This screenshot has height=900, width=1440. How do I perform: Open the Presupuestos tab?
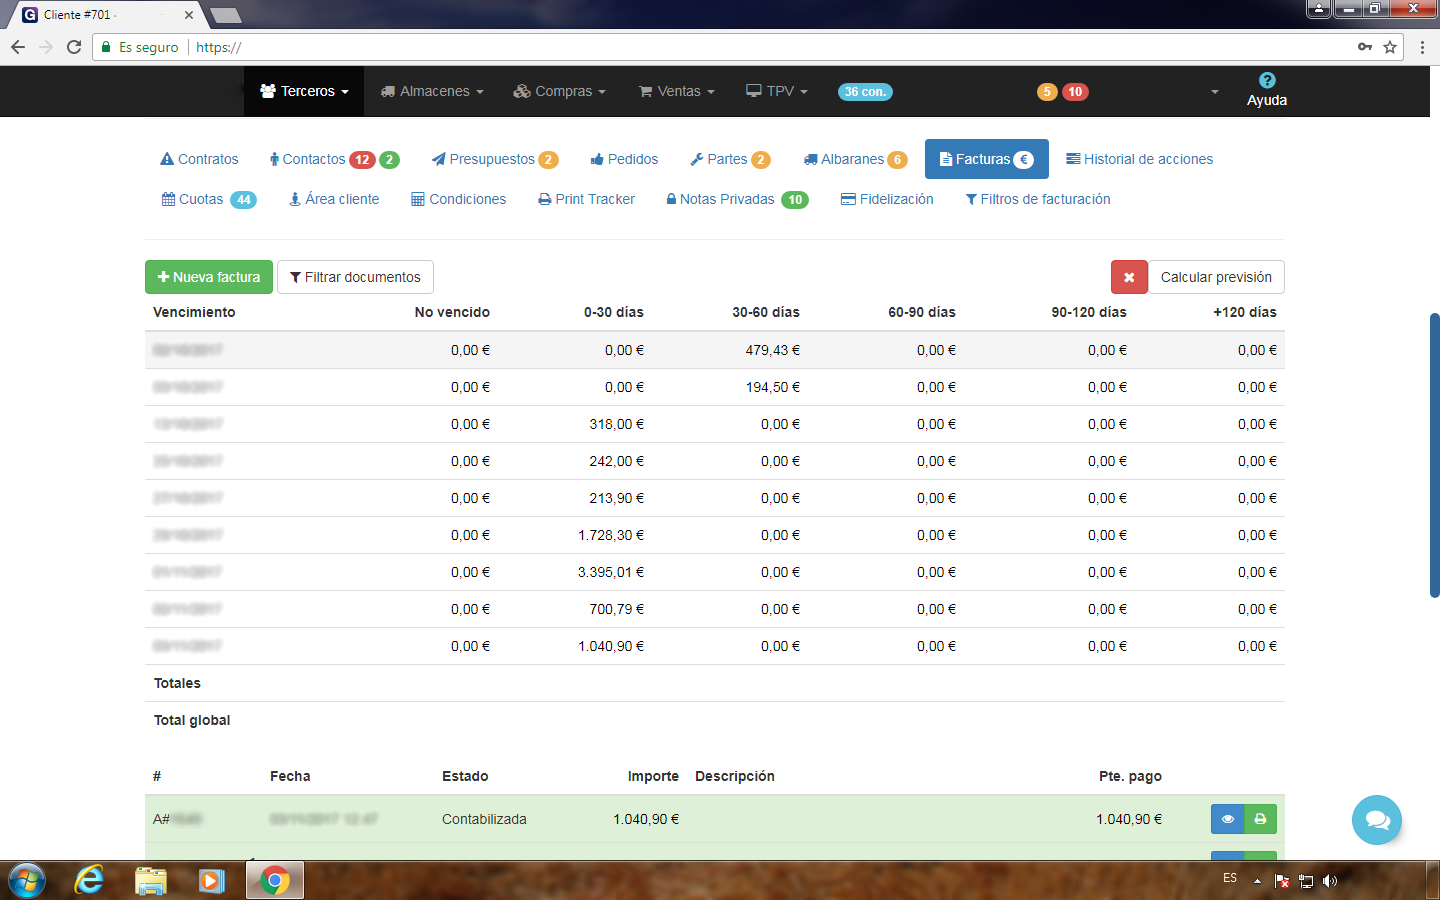(x=492, y=159)
